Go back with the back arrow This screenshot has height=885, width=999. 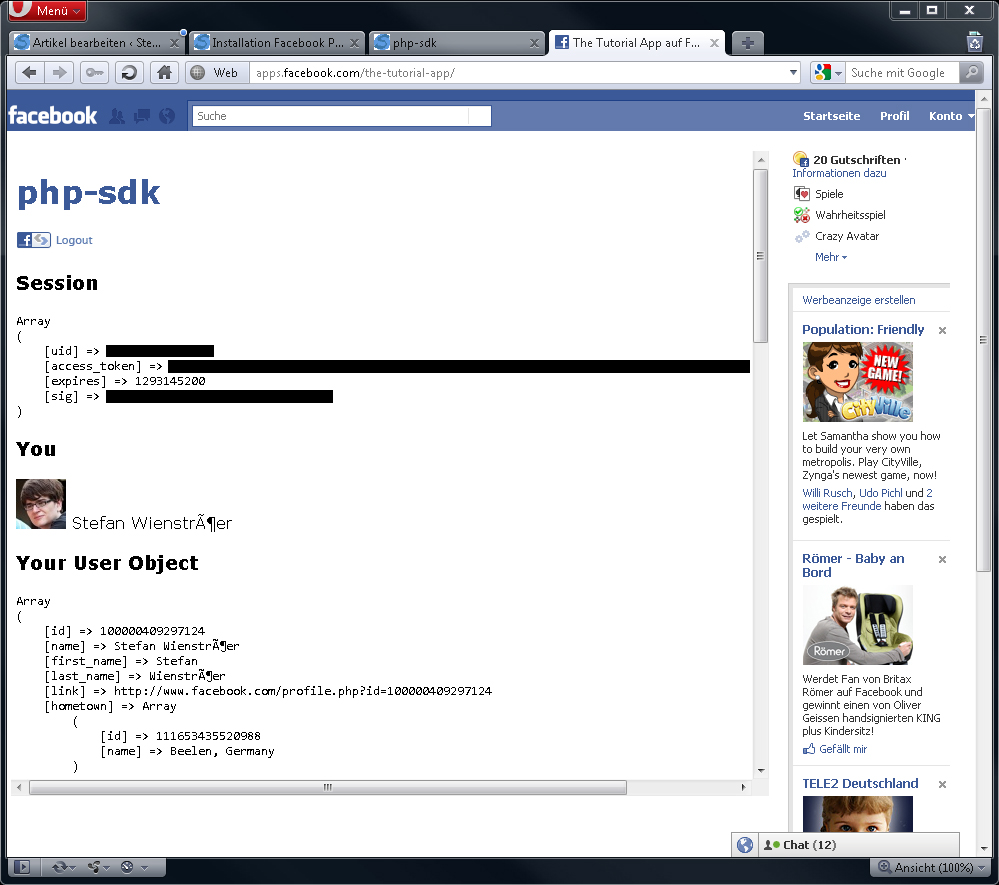(x=30, y=73)
